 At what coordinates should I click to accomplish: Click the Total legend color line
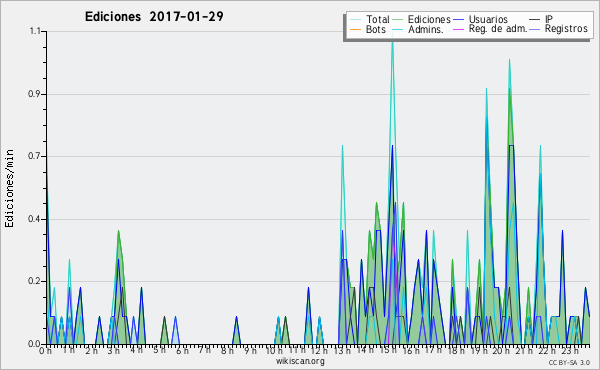coord(355,20)
